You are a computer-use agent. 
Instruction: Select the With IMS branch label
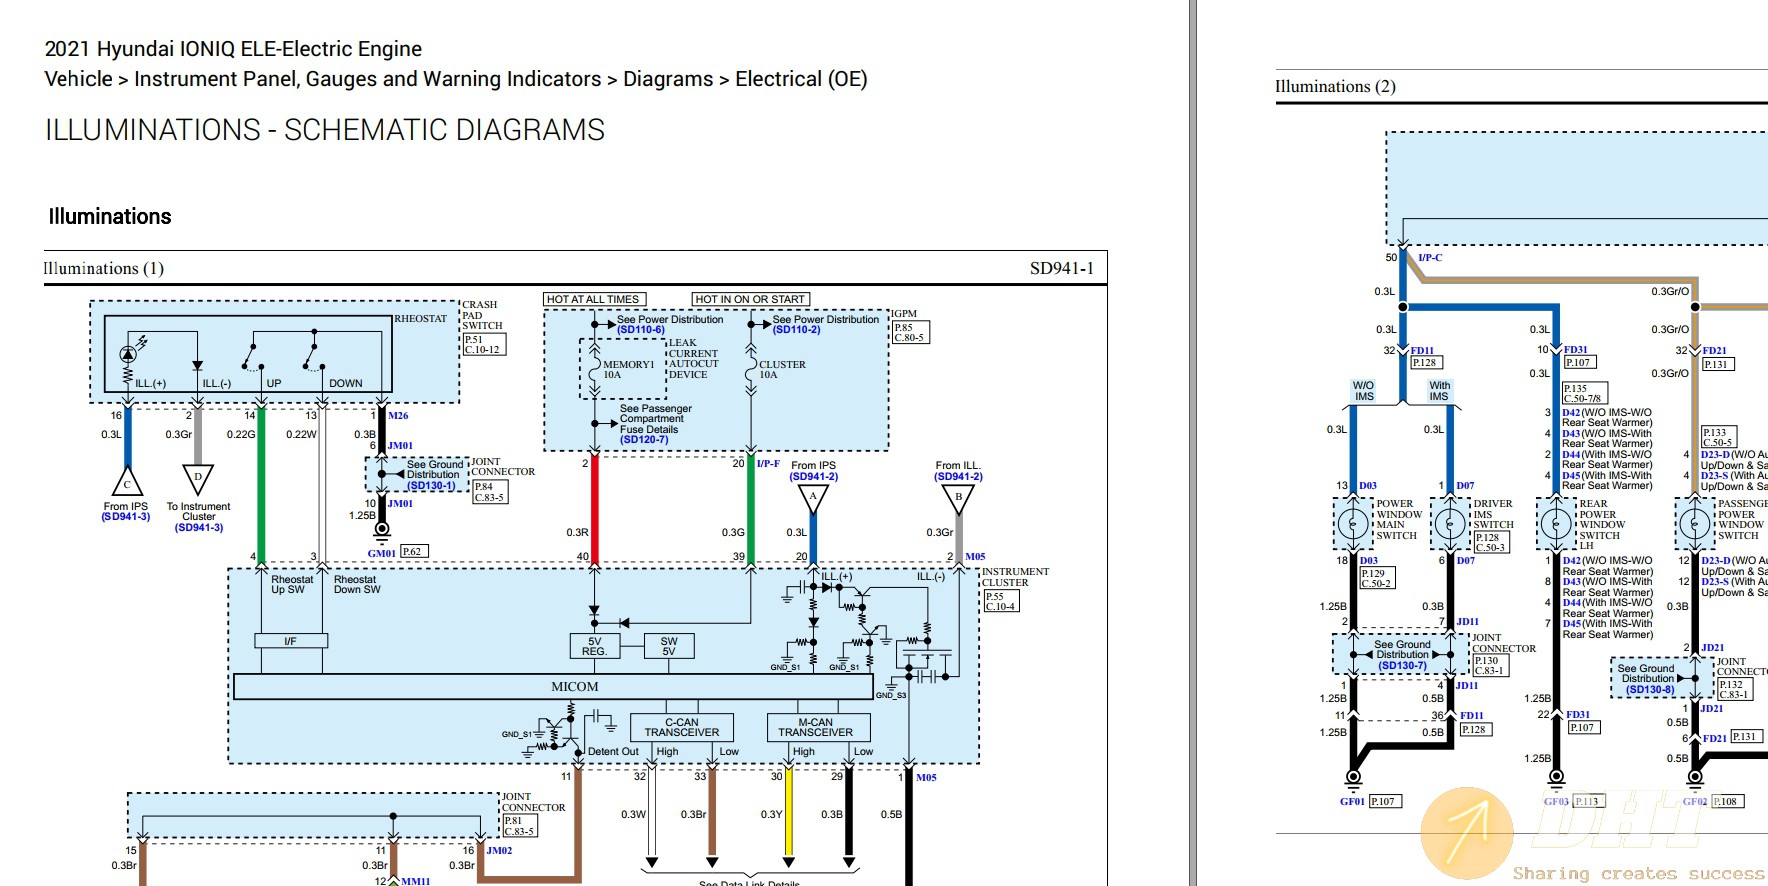pyautogui.click(x=1439, y=391)
